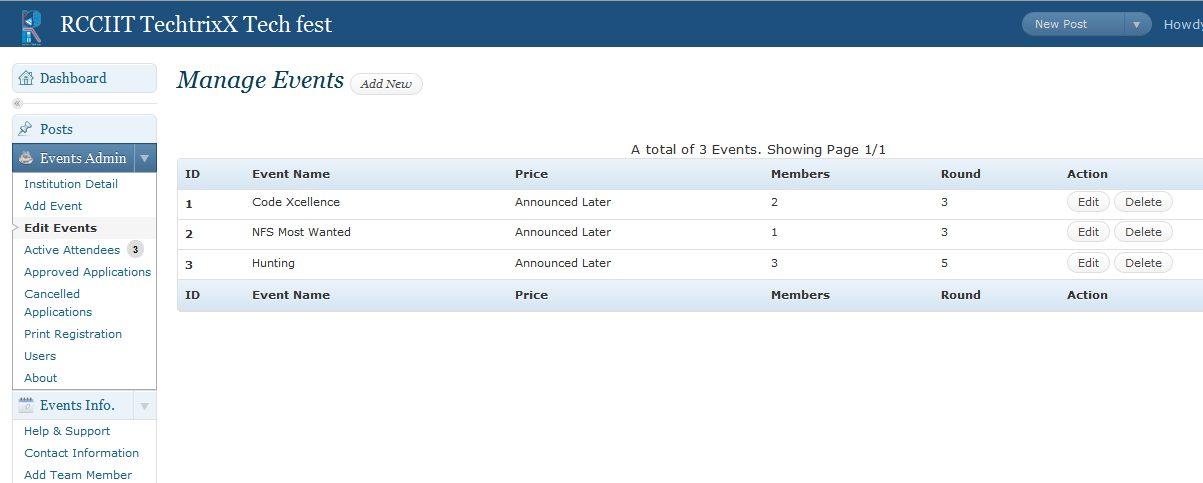
Task: Click the Posts pushpin icon
Action: (26, 129)
